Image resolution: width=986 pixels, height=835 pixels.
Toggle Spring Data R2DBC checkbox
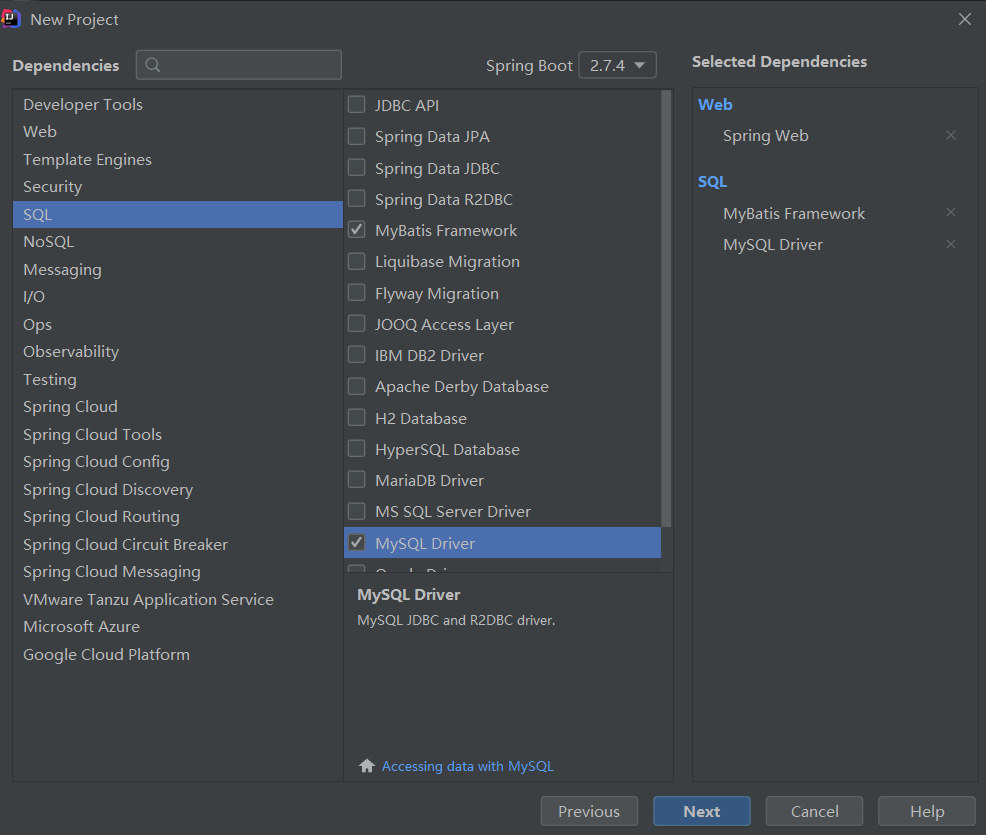pyautogui.click(x=357, y=199)
